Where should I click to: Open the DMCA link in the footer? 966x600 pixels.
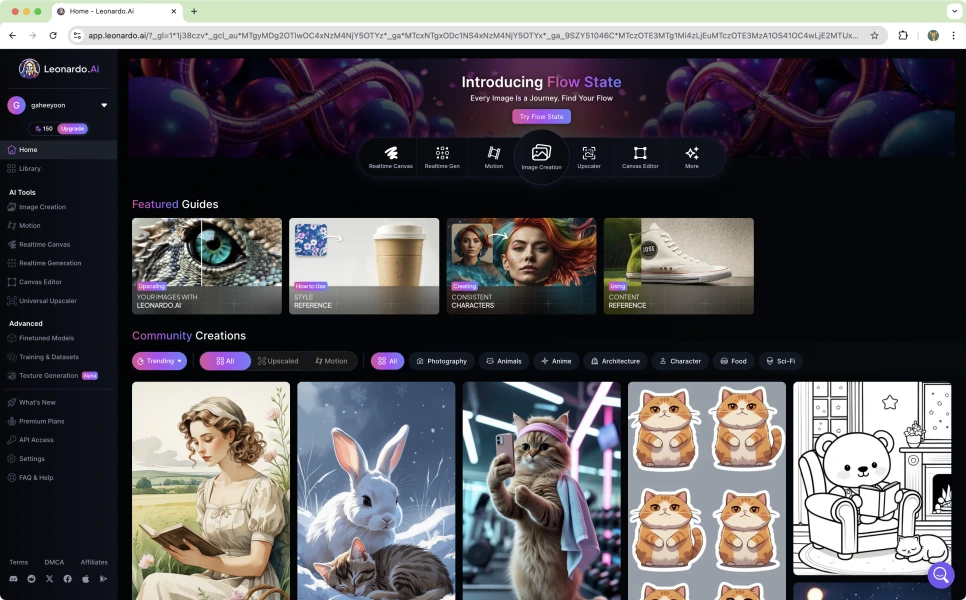point(54,562)
